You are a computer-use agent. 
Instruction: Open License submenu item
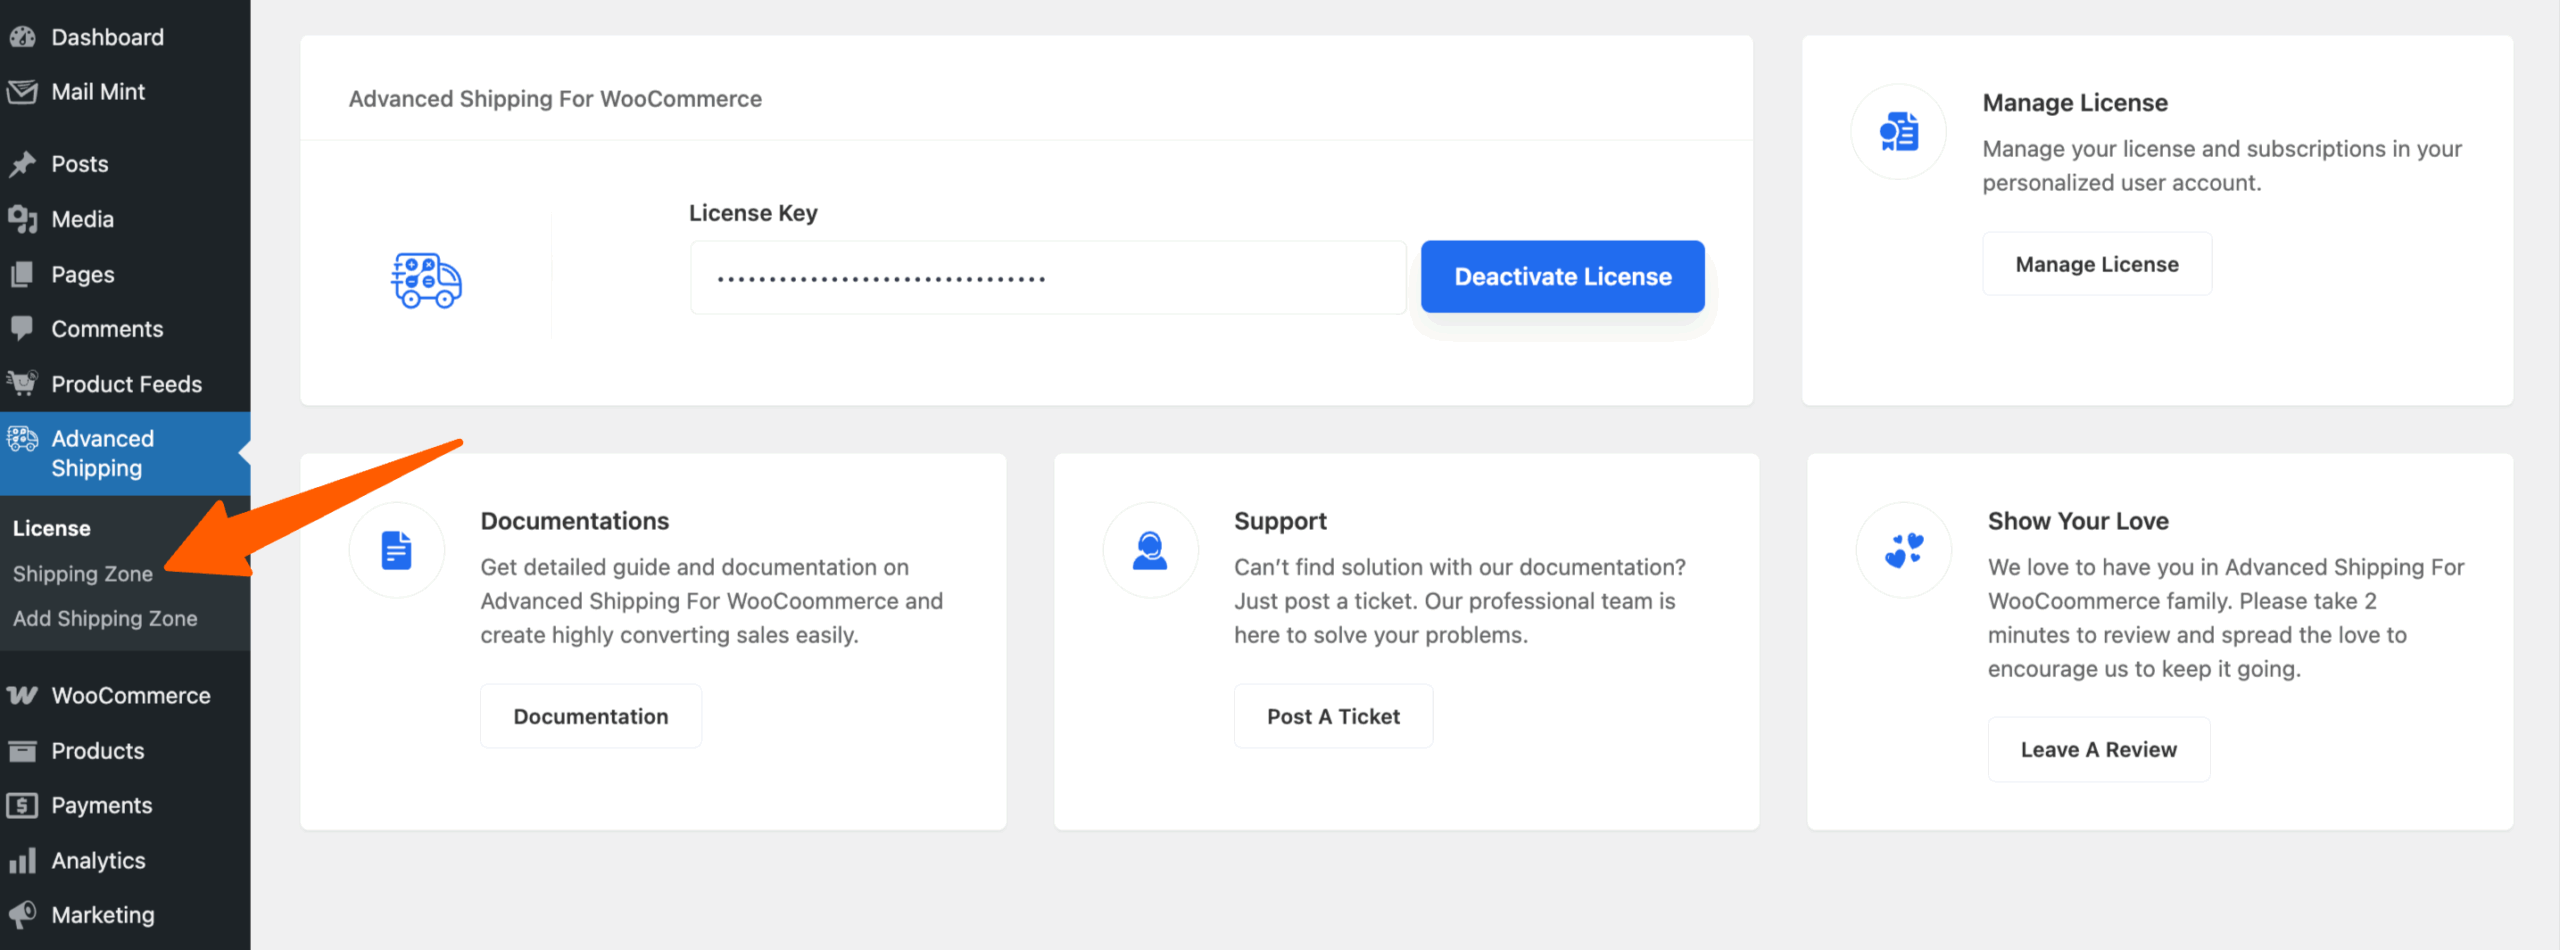[x=52, y=528]
